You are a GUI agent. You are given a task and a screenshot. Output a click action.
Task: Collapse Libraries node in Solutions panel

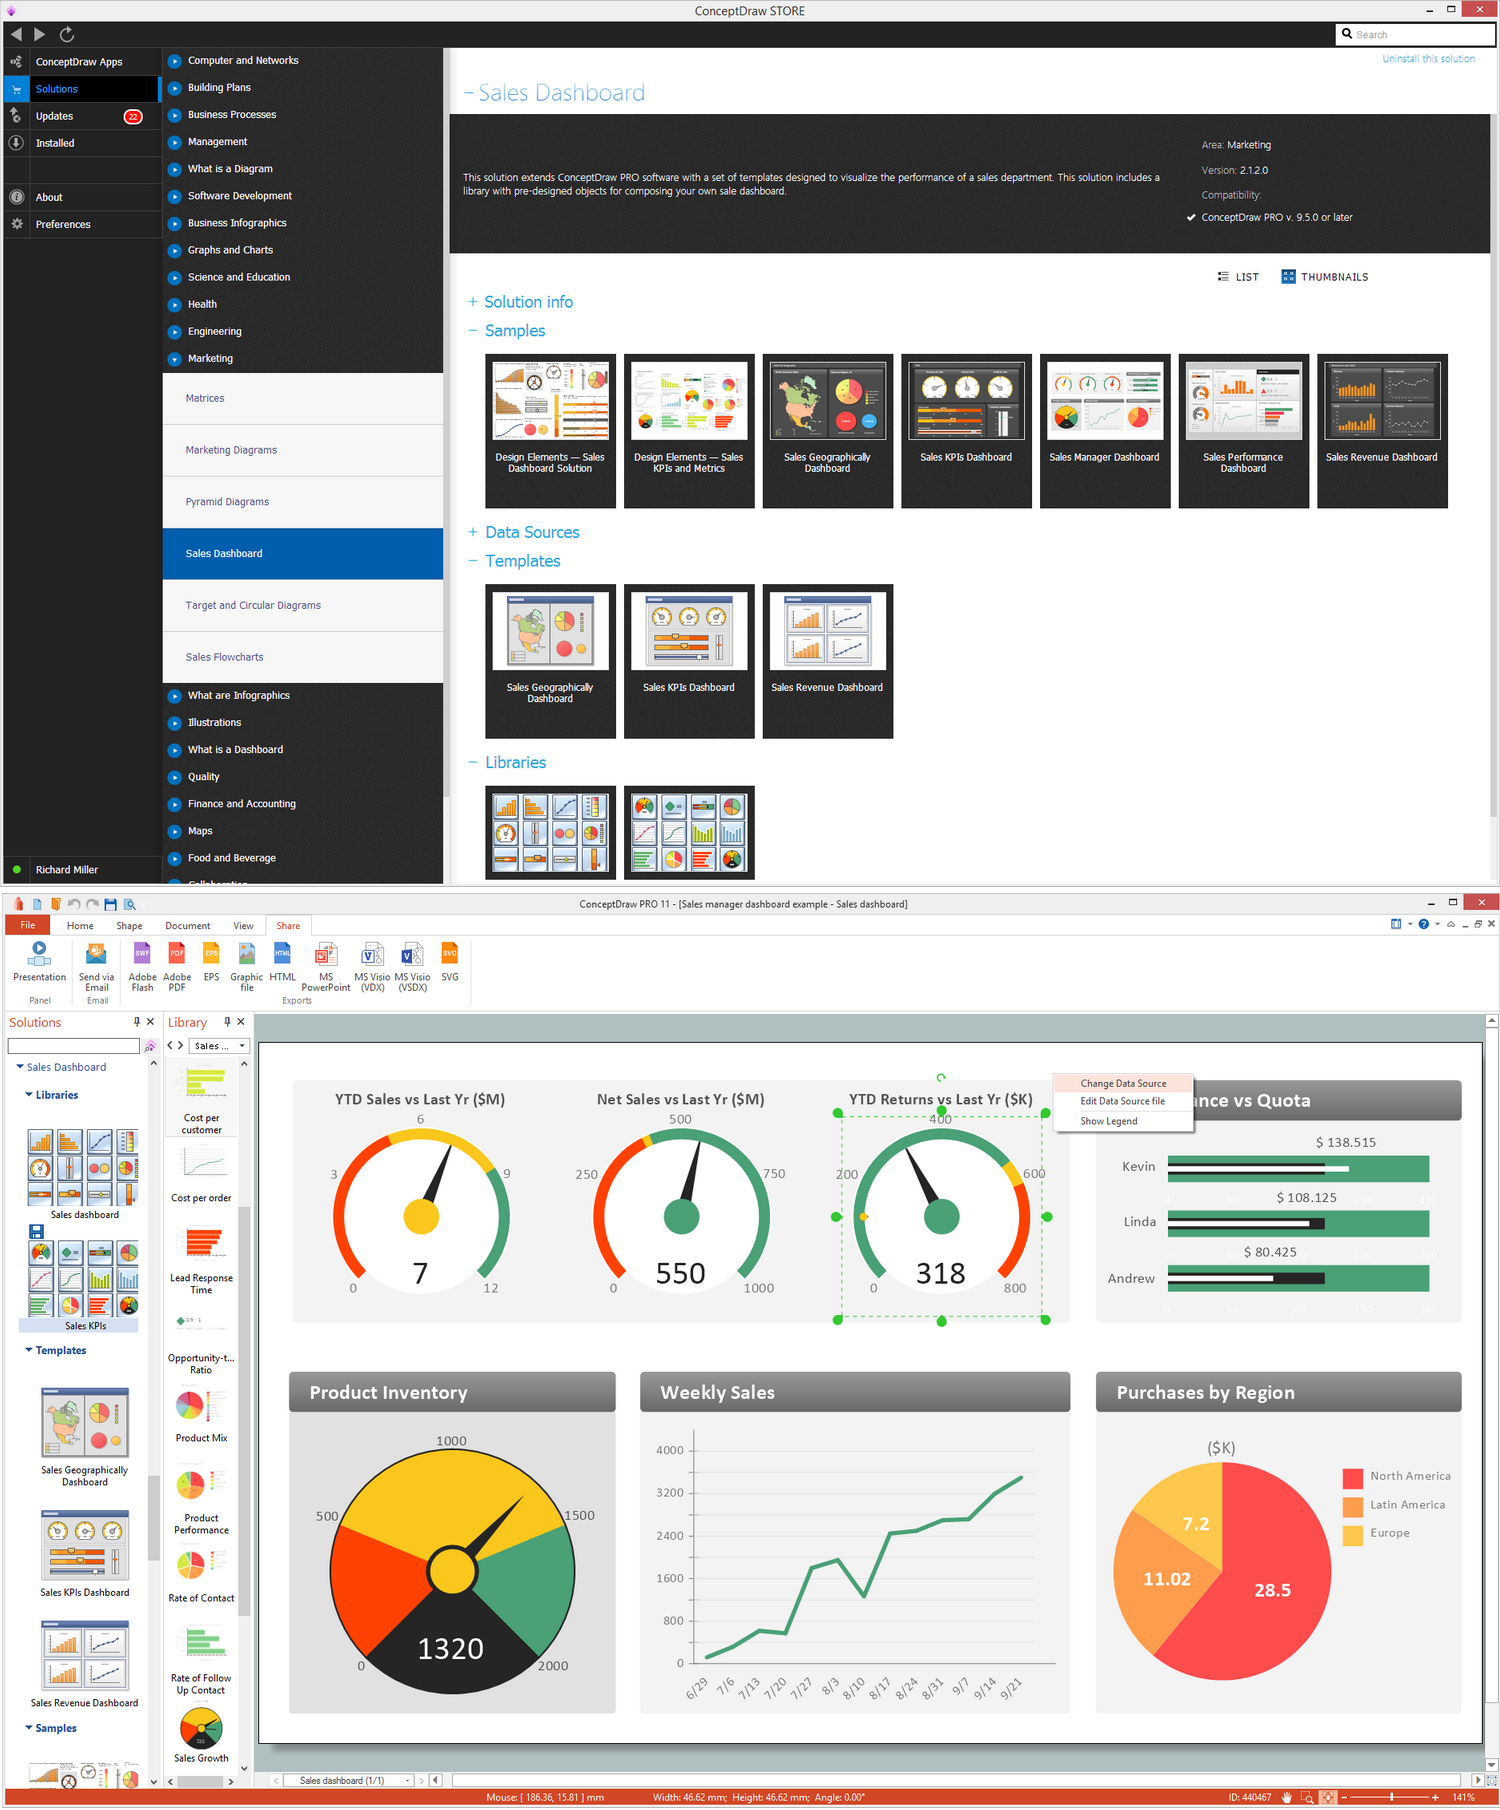tap(29, 1095)
